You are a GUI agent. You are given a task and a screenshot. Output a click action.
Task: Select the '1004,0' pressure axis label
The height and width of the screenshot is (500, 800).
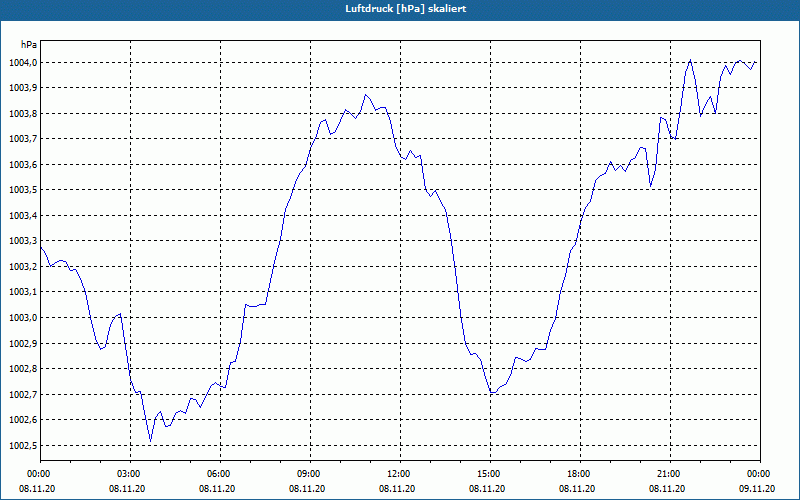point(22,63)
